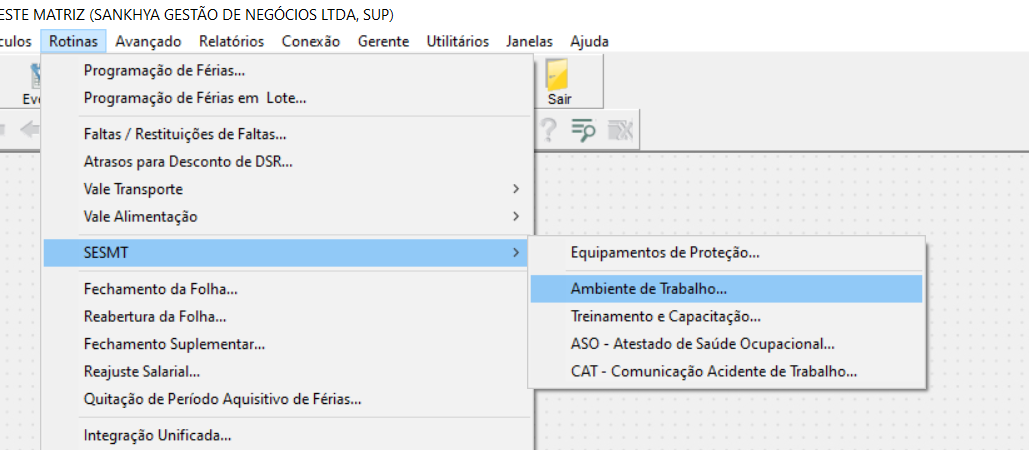1029x450 pixels.
Task: Click the Sair door icon
Action: click(x=558, y=75)
